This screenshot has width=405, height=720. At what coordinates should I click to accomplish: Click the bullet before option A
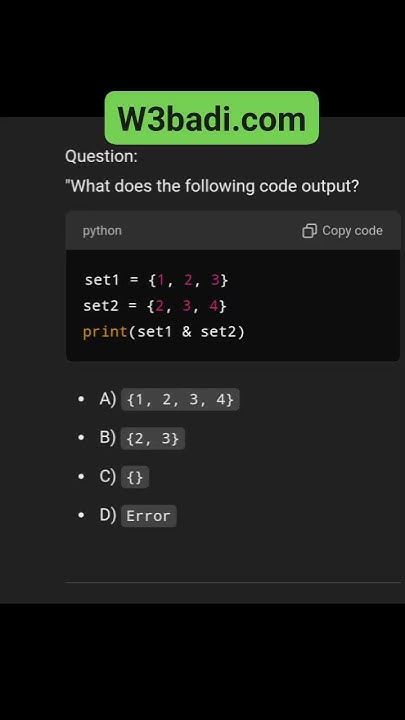(x=81, y=399)
